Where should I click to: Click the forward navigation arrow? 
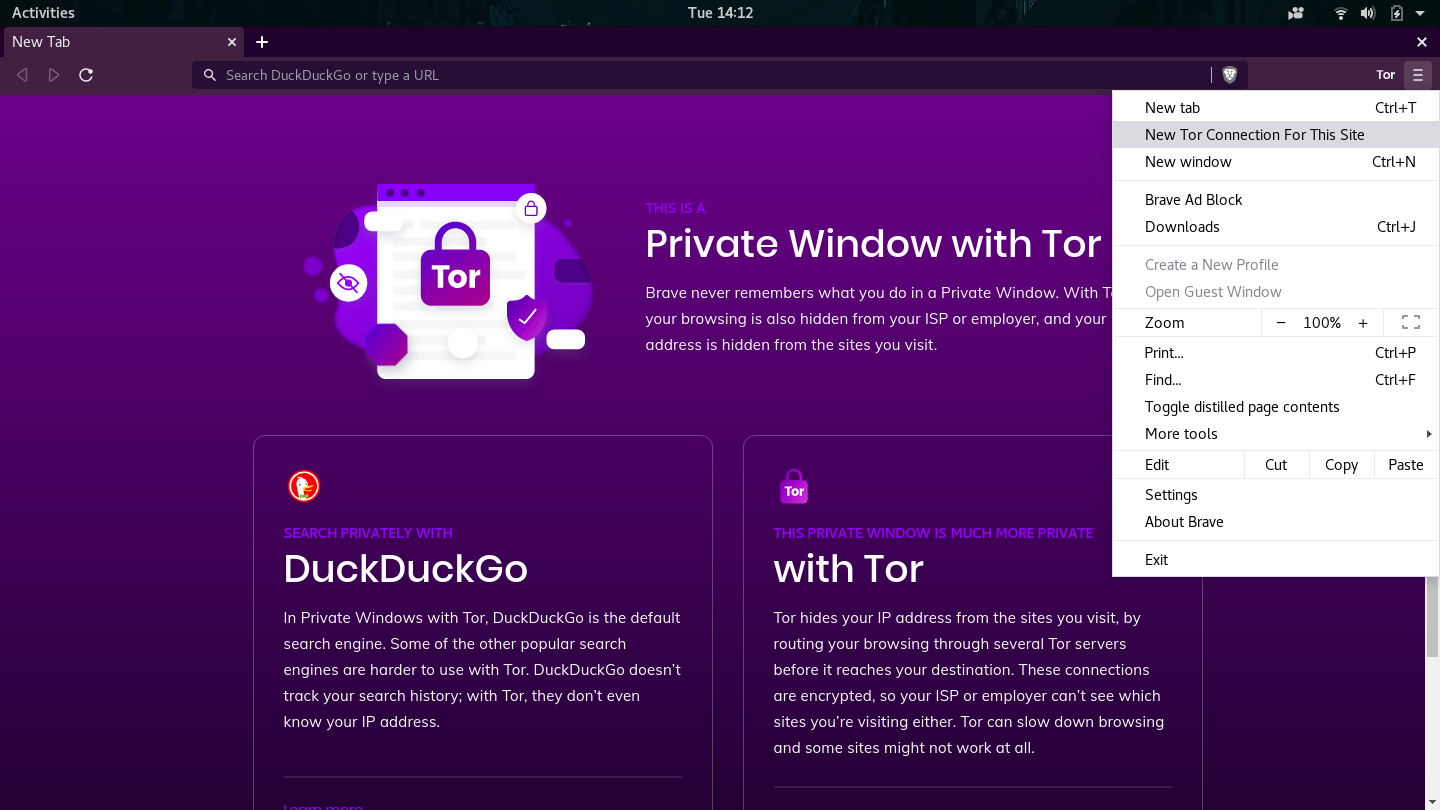[54, 74]
